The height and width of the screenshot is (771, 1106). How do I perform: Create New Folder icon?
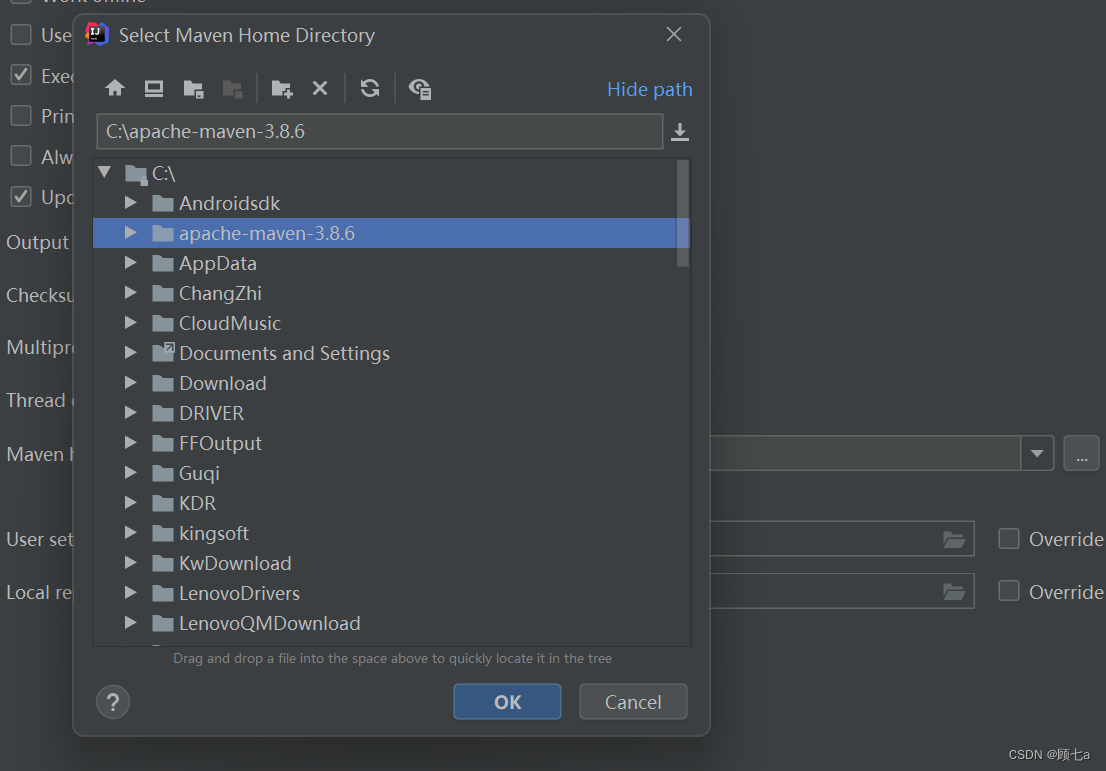tap(281, 89)
